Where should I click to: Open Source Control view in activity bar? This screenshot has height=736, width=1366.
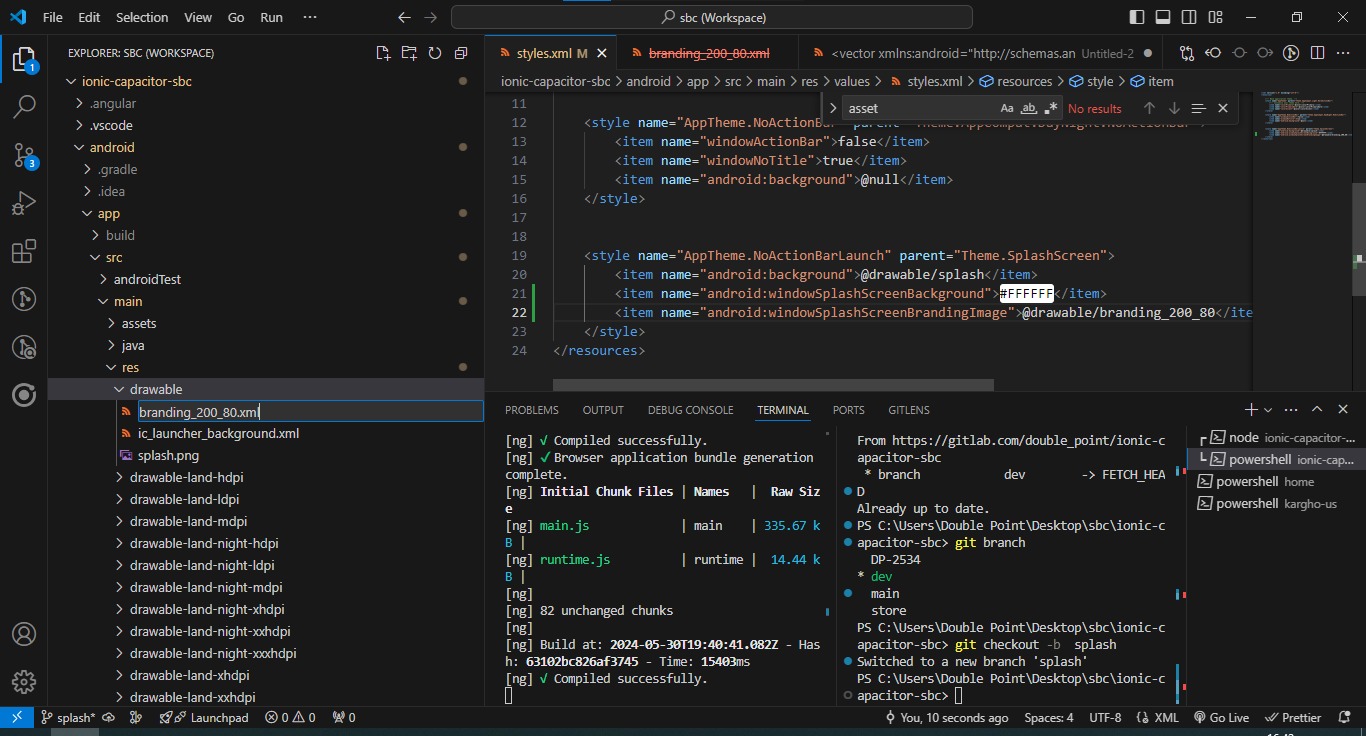pos(24,154)
